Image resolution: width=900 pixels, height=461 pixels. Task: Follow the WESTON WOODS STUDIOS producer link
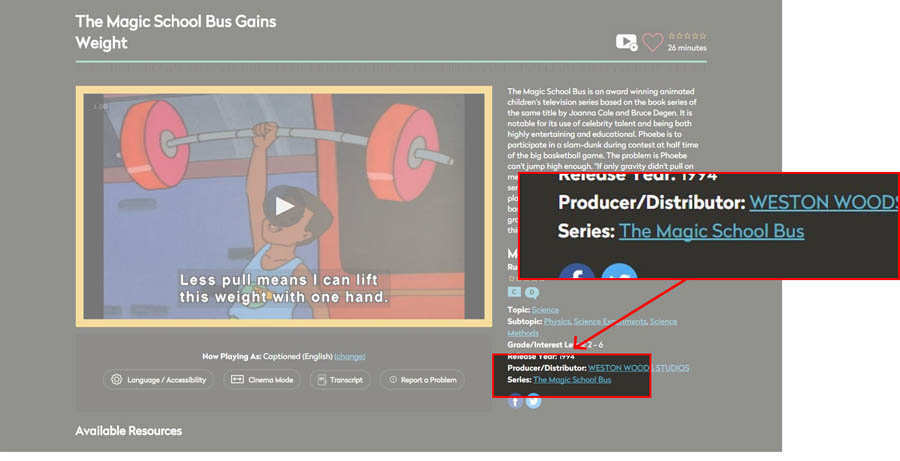638,368
